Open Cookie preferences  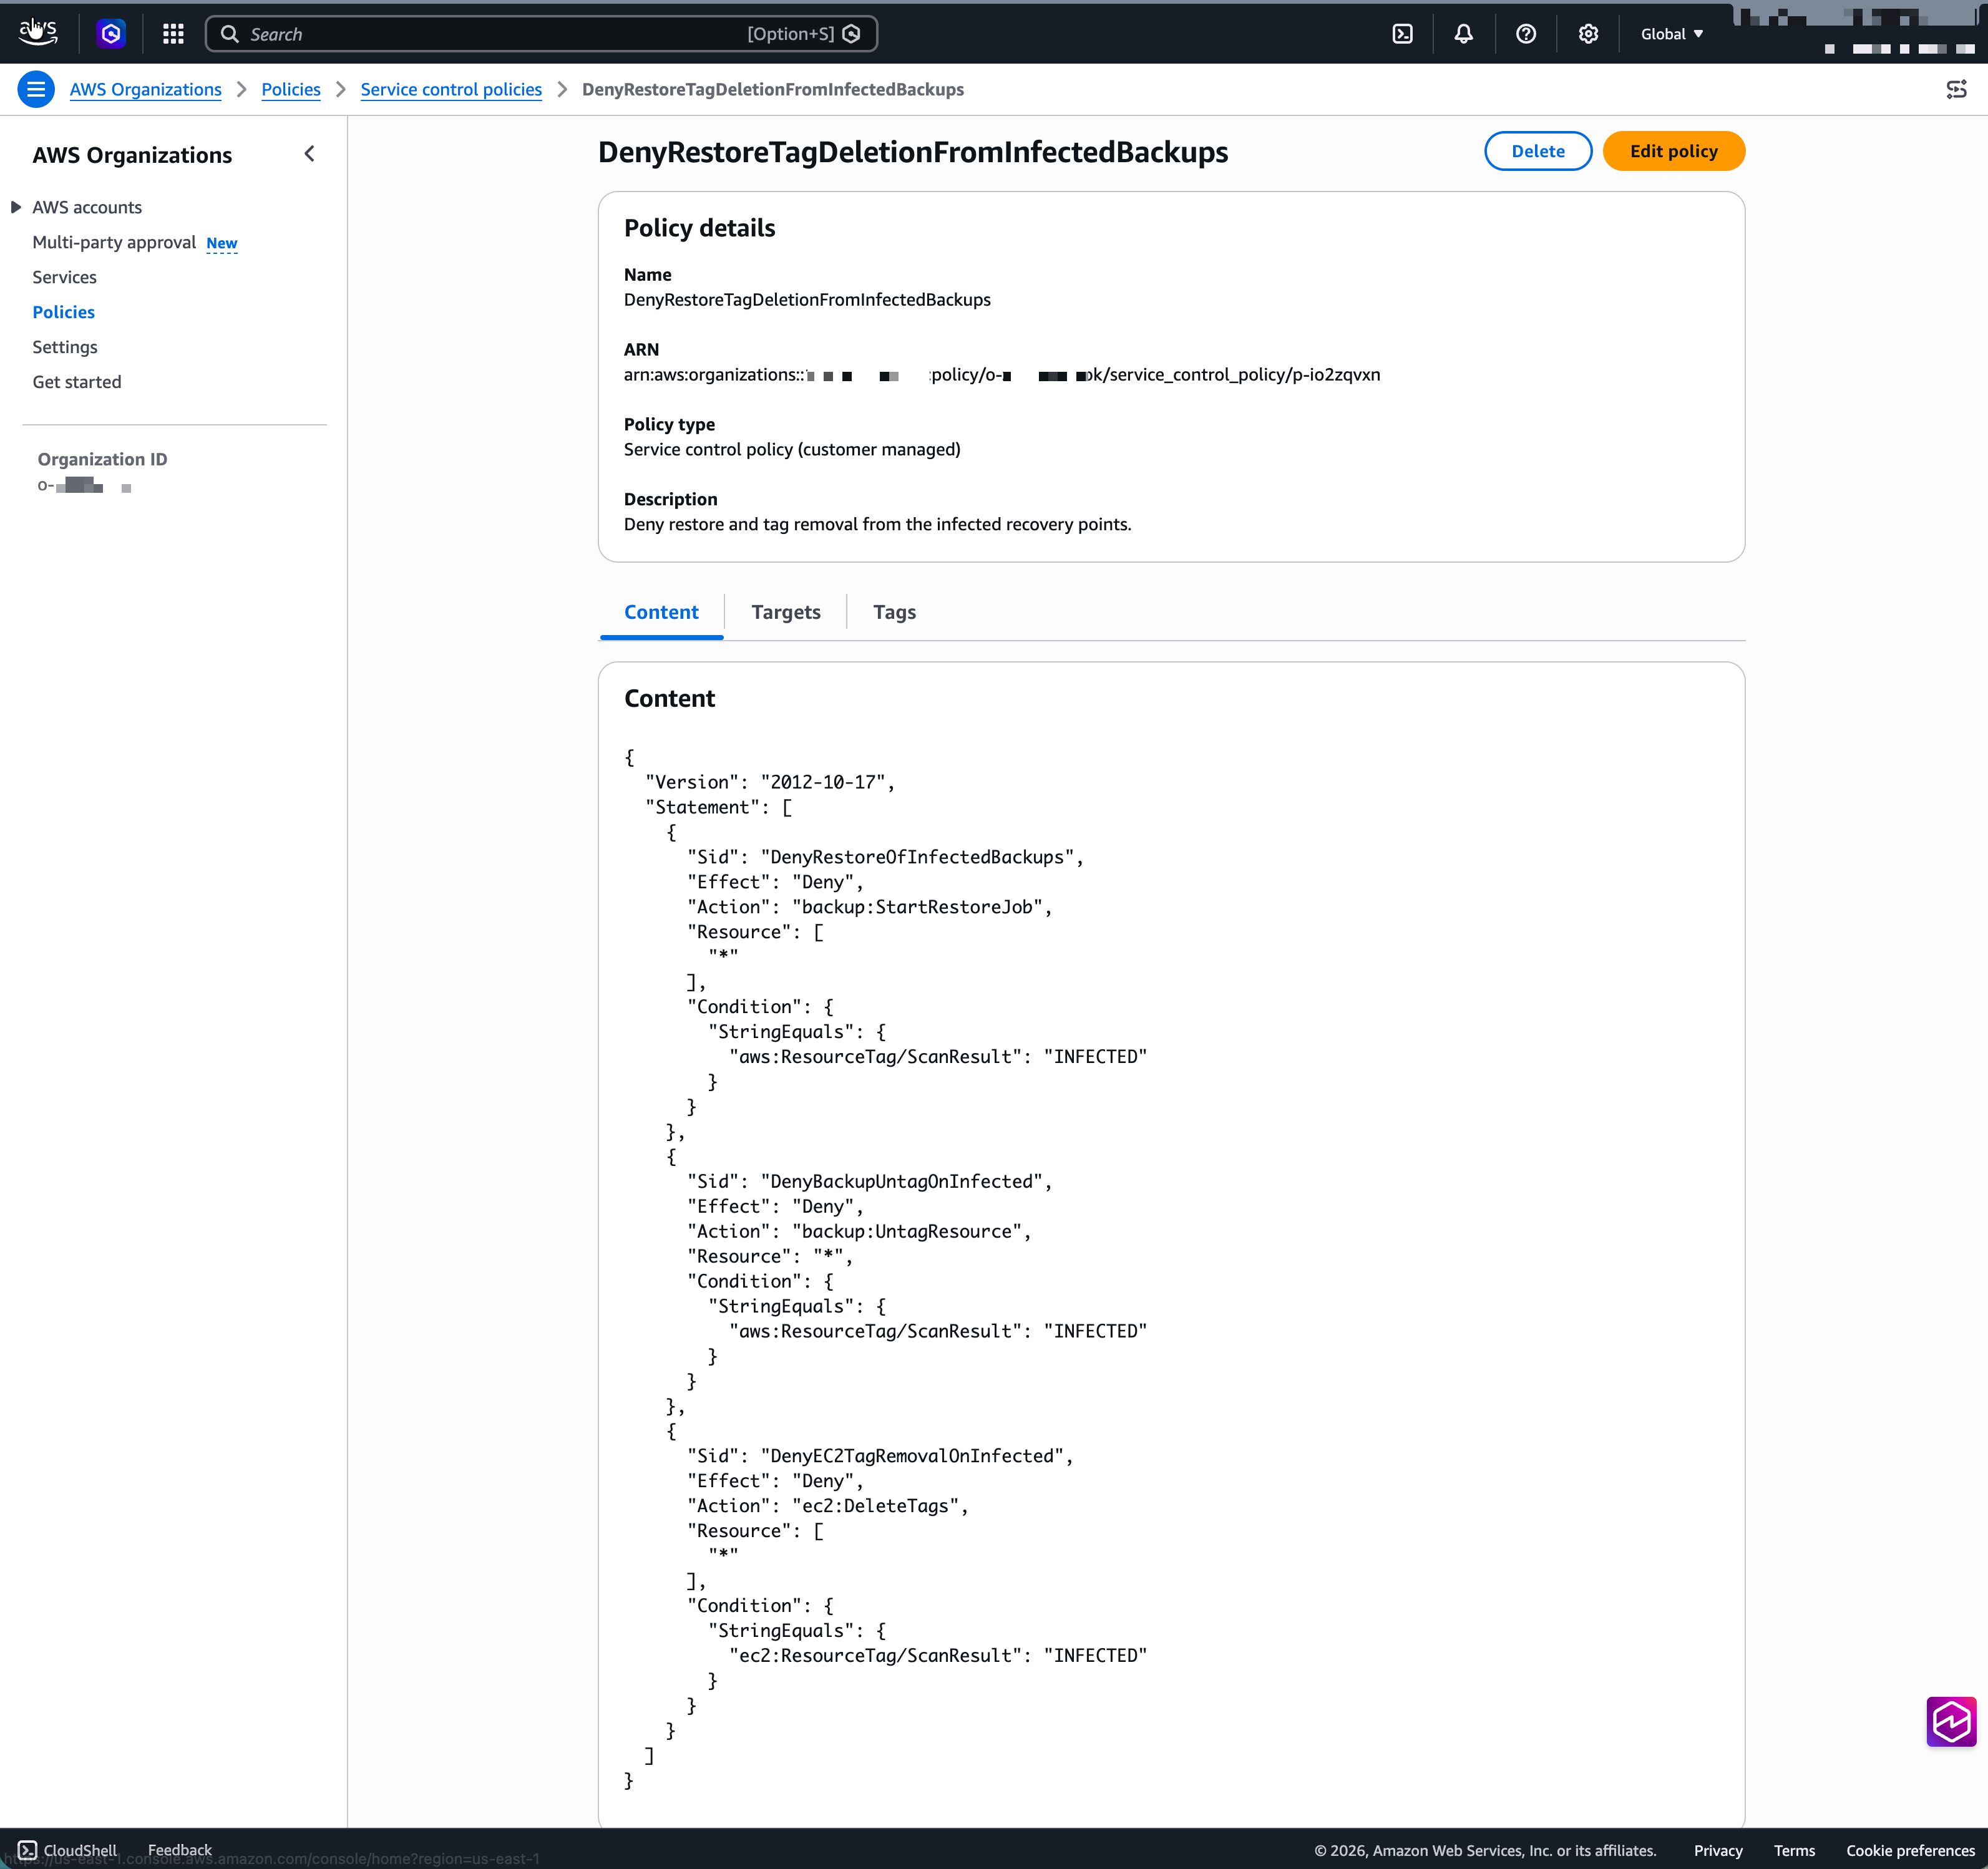click(1910, 1851)
